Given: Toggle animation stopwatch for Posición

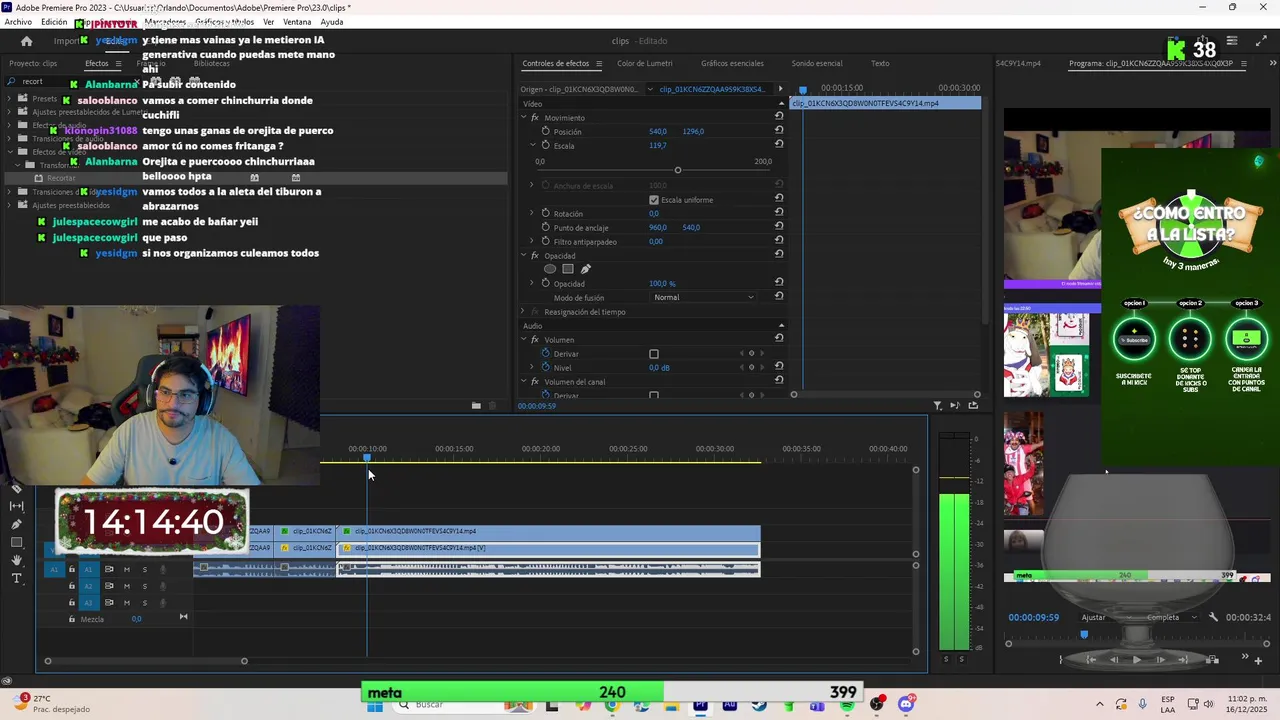Looking at the screenshot, I should [x=545, y=131].
